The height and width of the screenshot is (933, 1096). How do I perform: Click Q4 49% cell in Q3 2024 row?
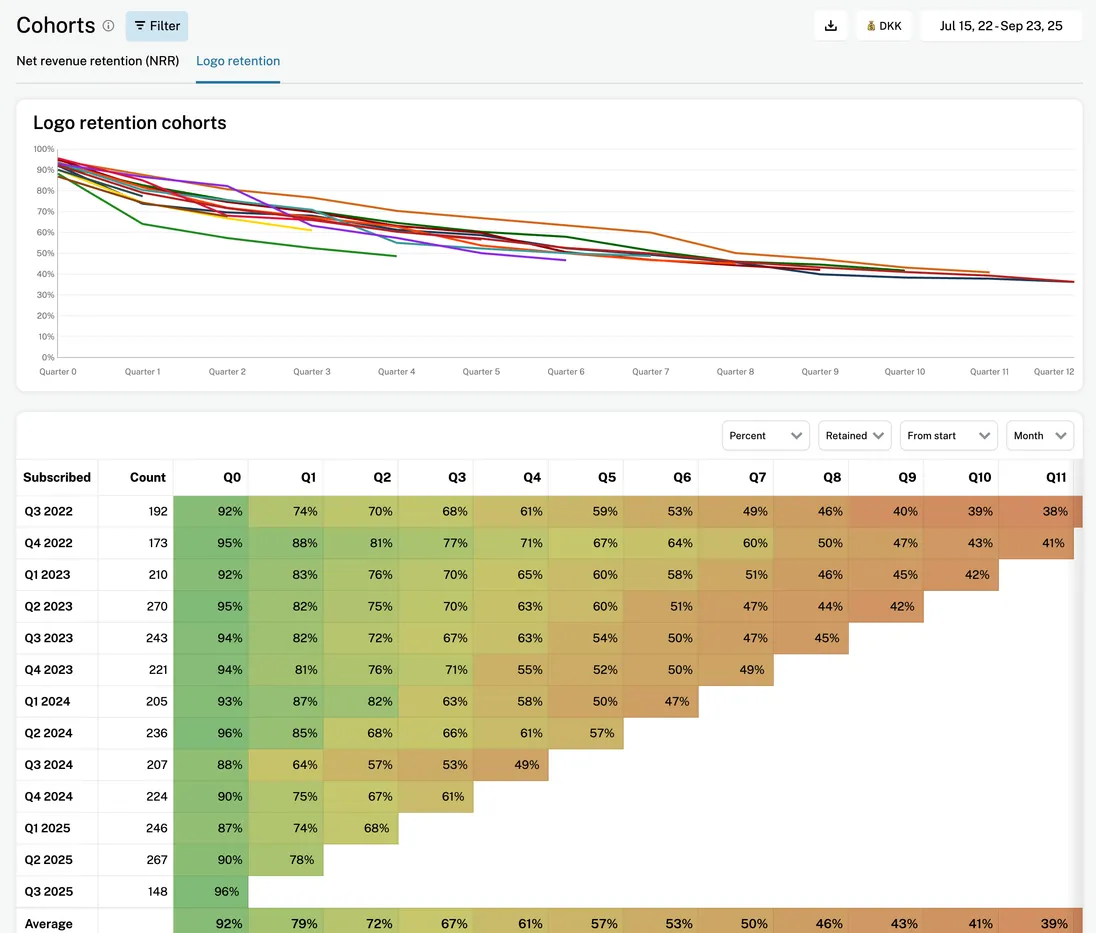[511, 765]
